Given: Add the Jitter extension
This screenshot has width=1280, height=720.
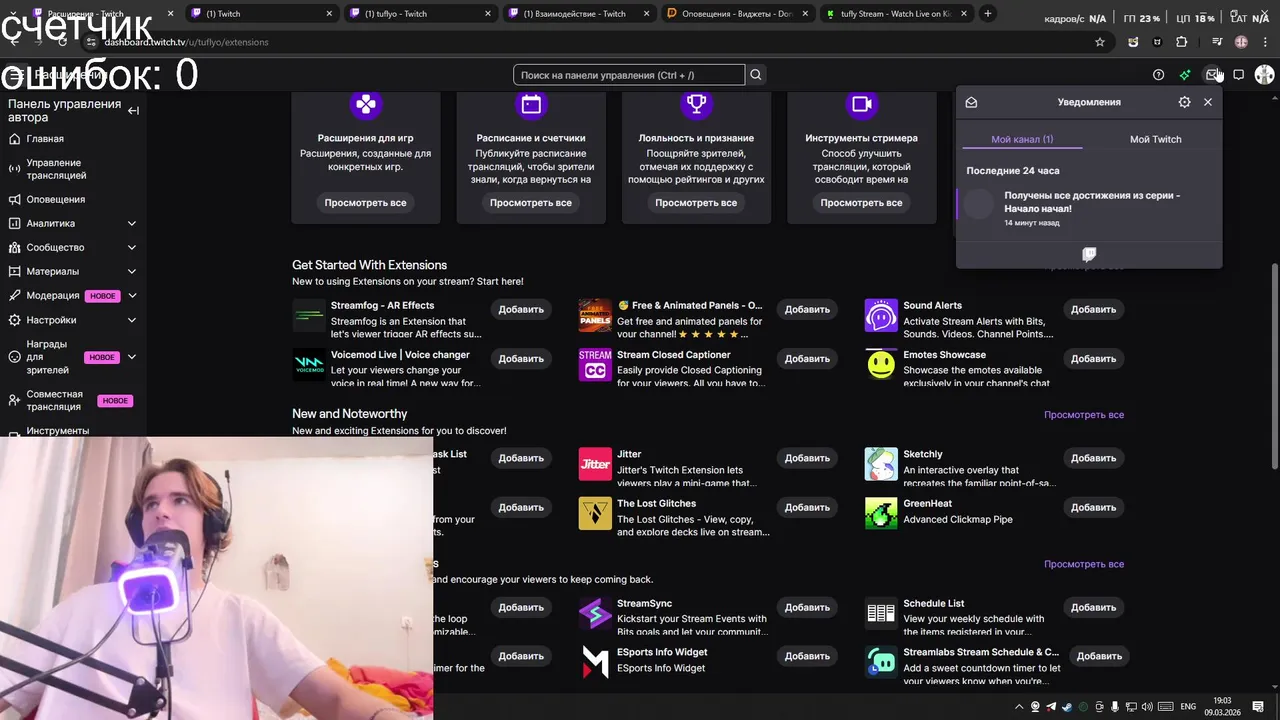Looking at the screenshot, I should coord(807,458).
